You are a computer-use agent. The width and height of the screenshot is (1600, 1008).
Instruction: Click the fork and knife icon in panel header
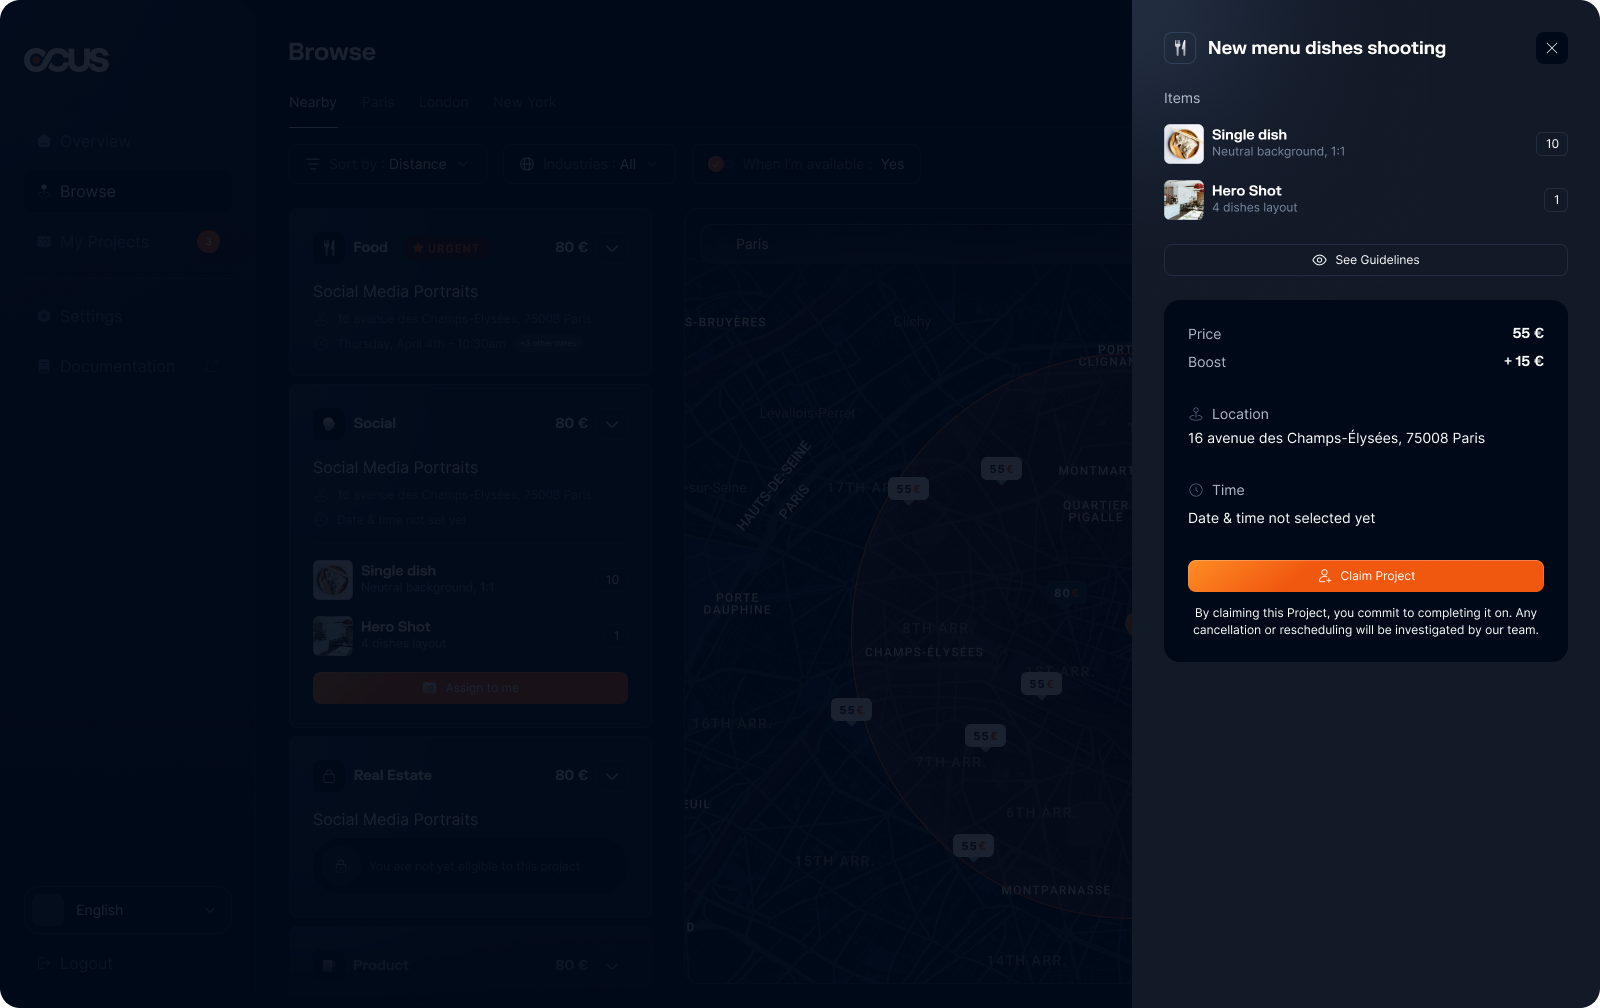(1180, 48)
